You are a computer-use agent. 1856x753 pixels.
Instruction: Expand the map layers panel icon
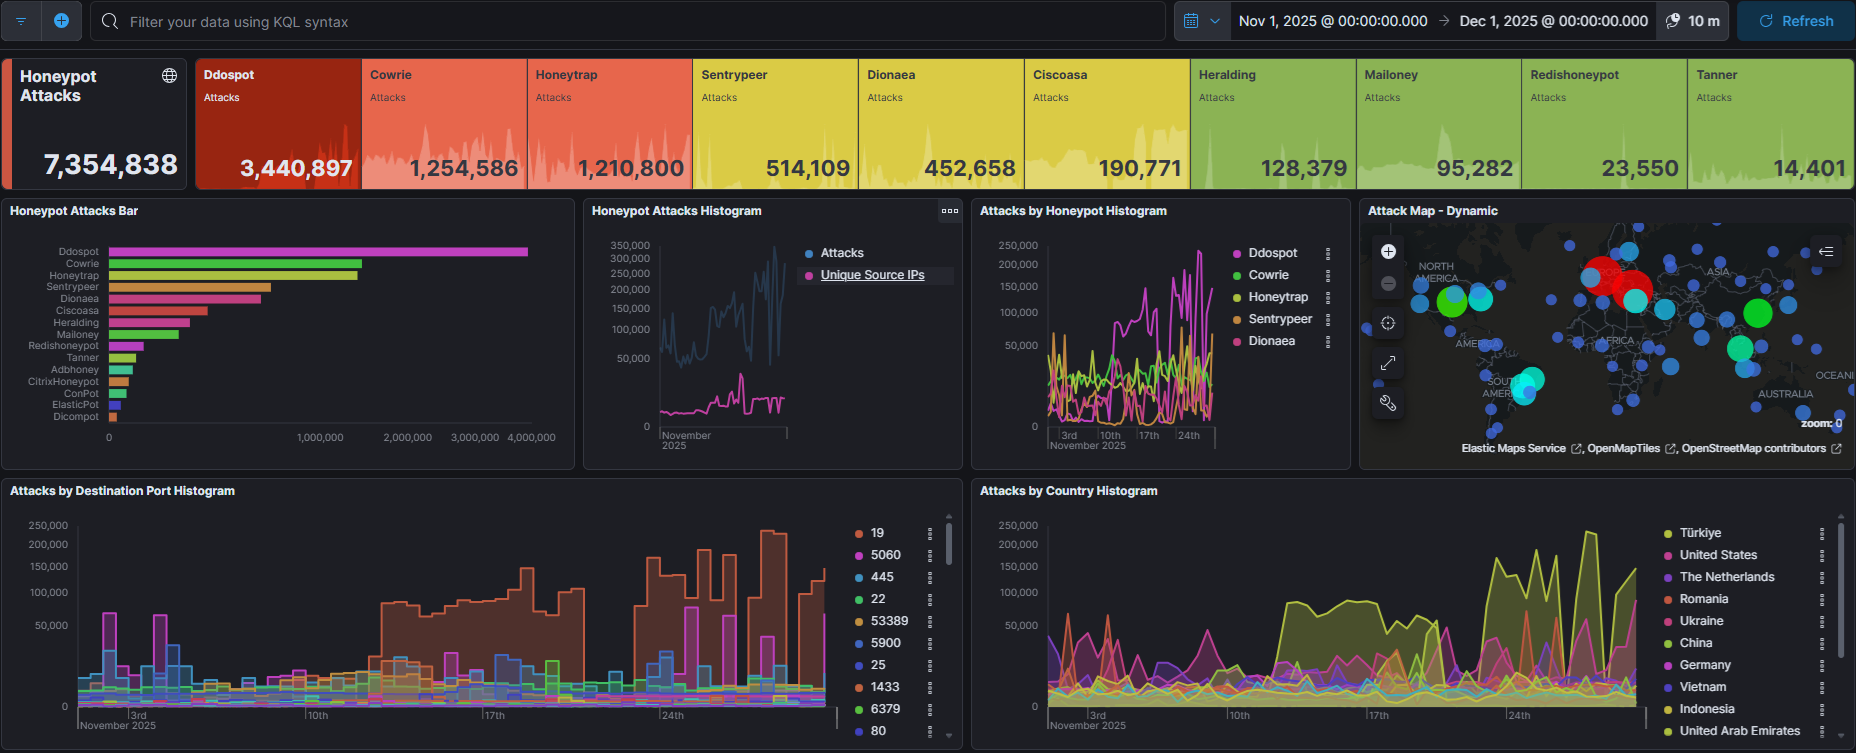click(x=1825, y=251)
